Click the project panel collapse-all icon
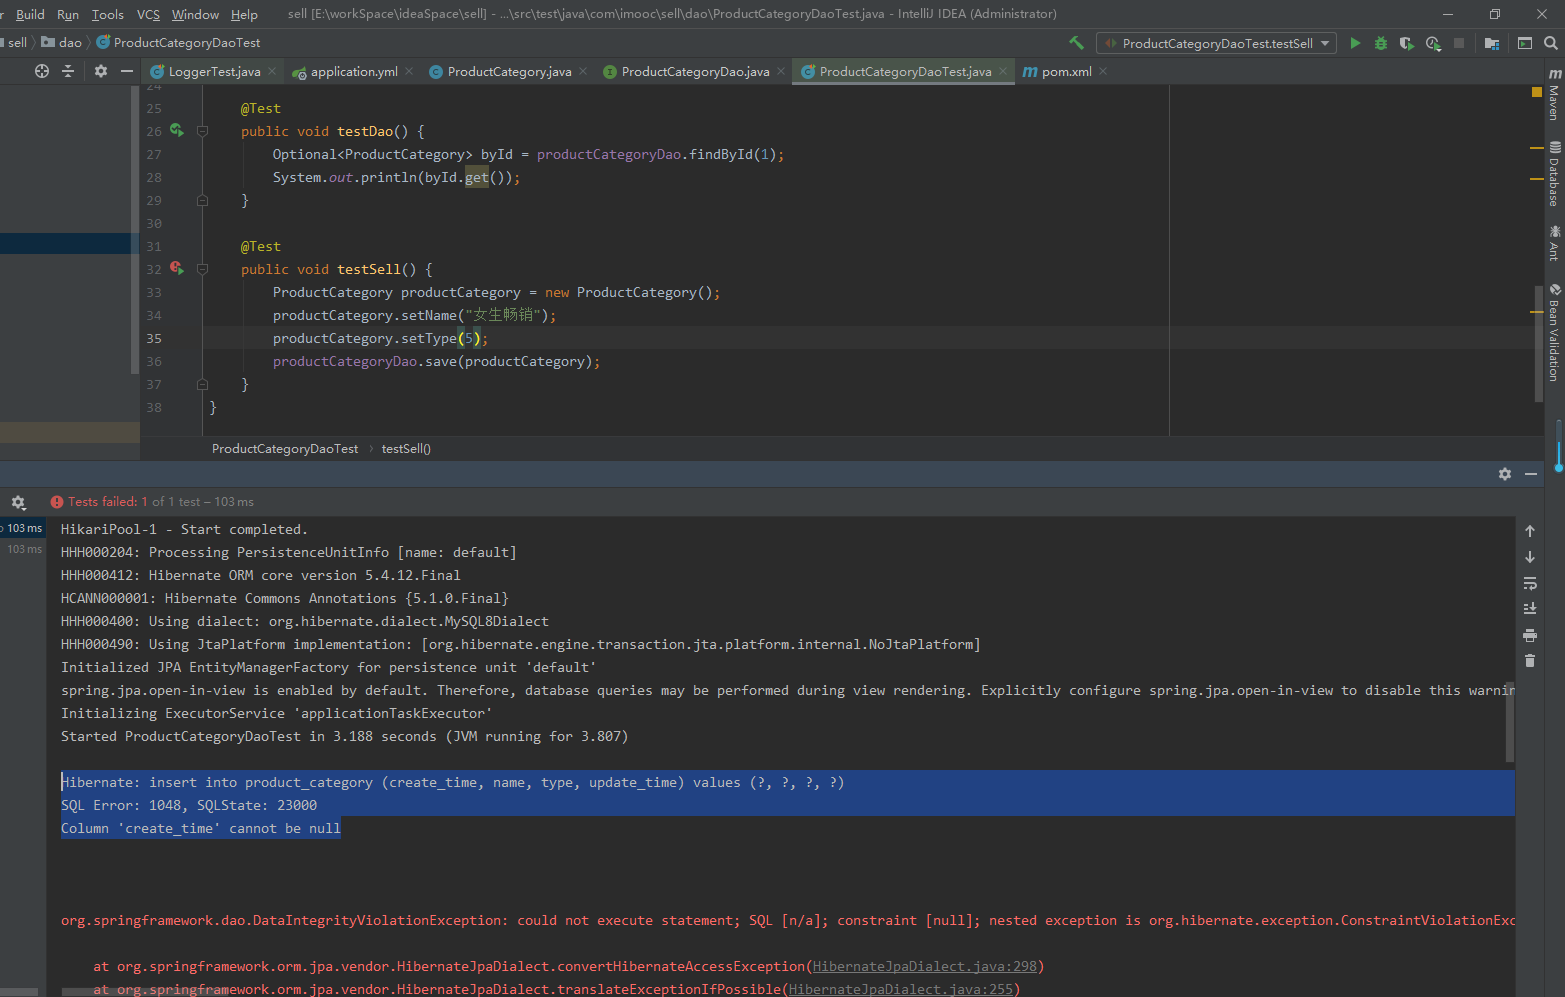This screenshot has width=1565, height=997. pyautogui.click(x=68, y=71)
